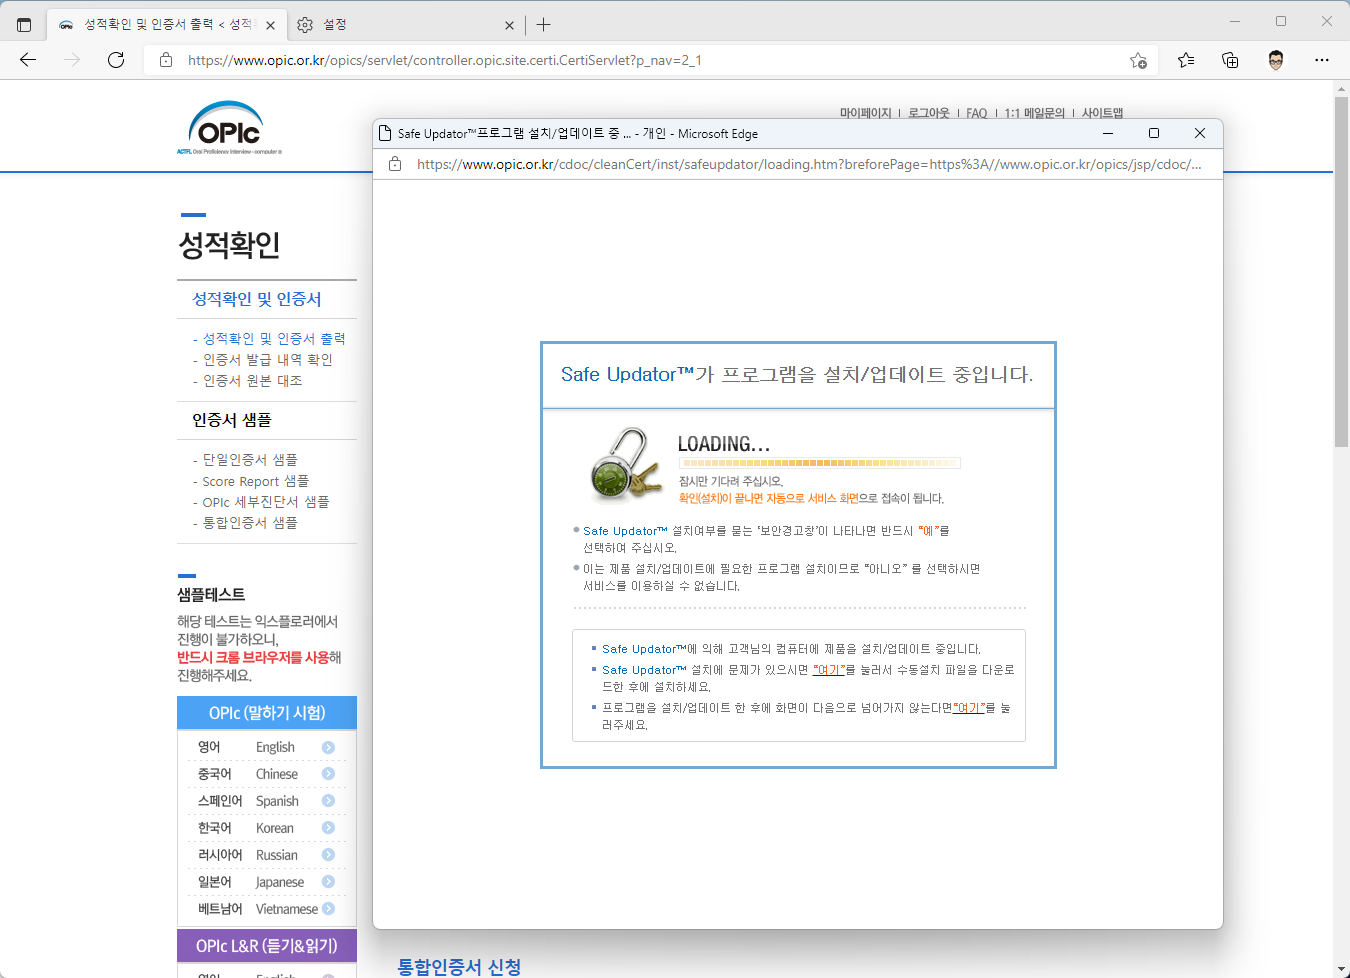Click the OPIc L&R (듣기&읽기) header
The width and height of the screenshot is (1350, 978).
[x=267, y=946]
